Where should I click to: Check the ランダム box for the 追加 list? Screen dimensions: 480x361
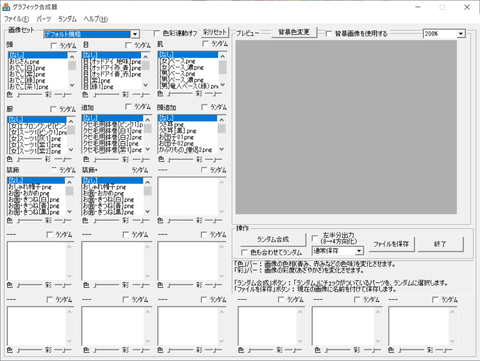128,106
